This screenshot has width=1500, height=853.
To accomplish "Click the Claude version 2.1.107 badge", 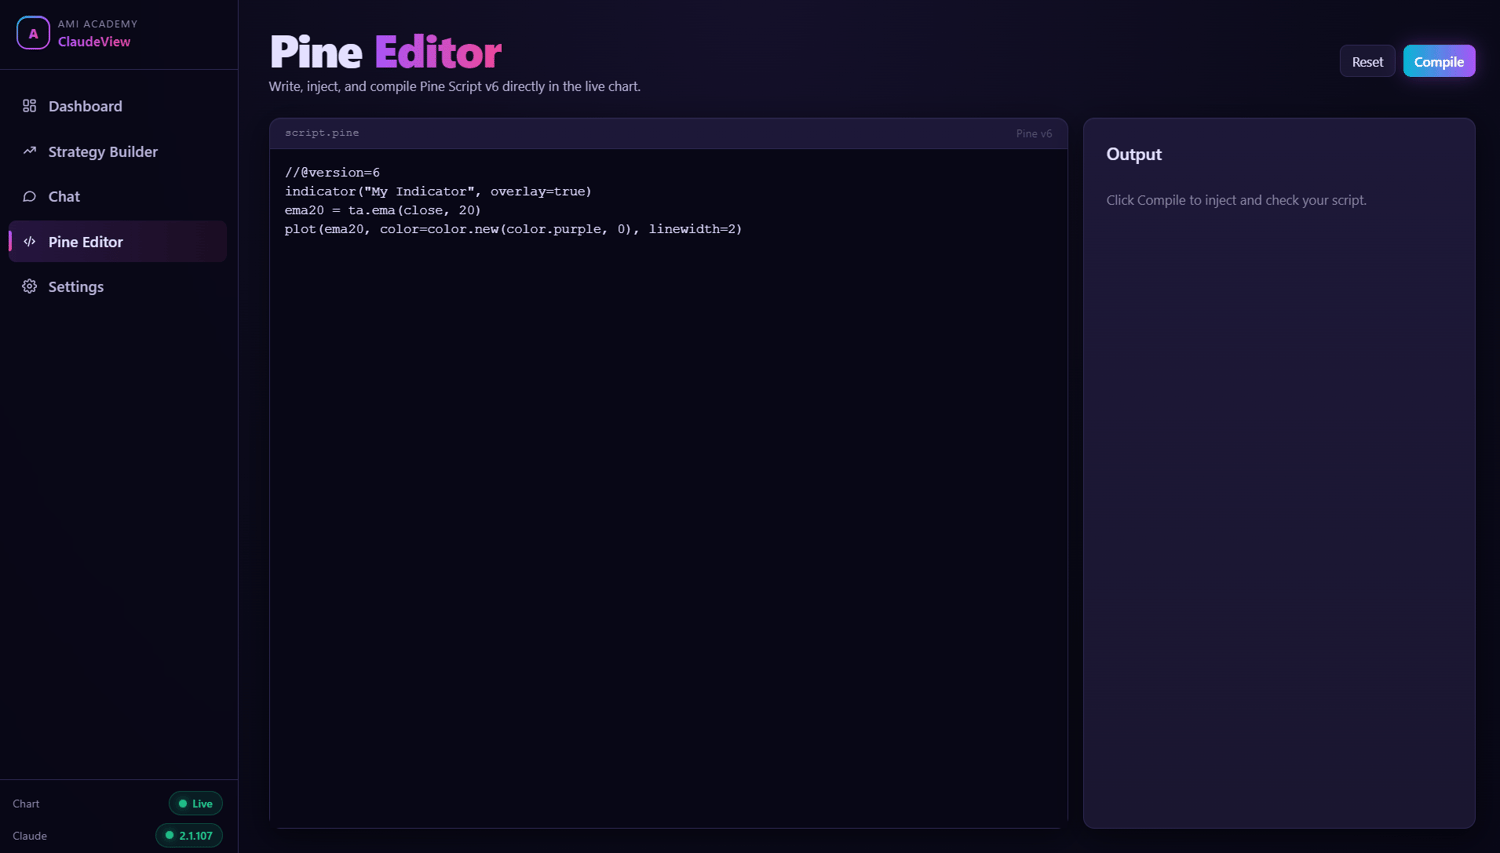I will 189,835.
